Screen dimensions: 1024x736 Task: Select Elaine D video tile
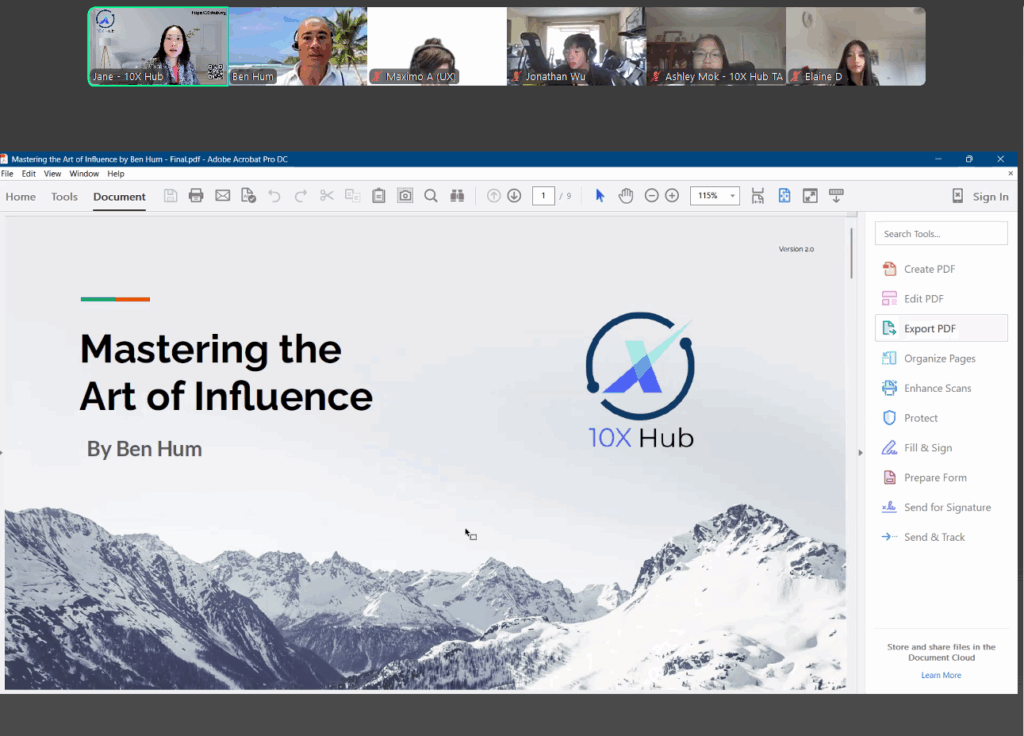856,46
